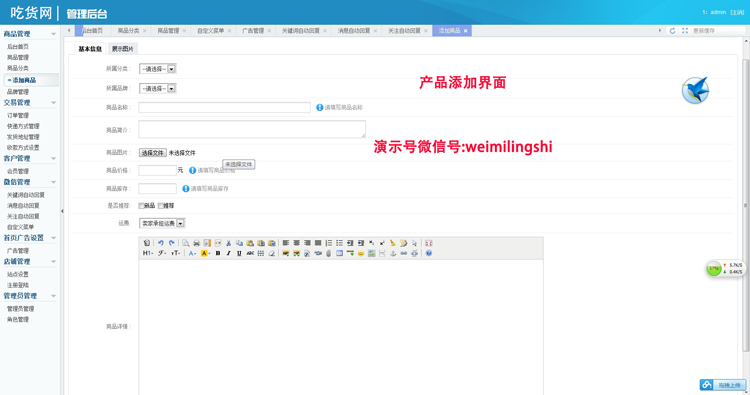Click the eraser remove-format icon
This screenshot has height=395, width=750.
pos(272,253)
